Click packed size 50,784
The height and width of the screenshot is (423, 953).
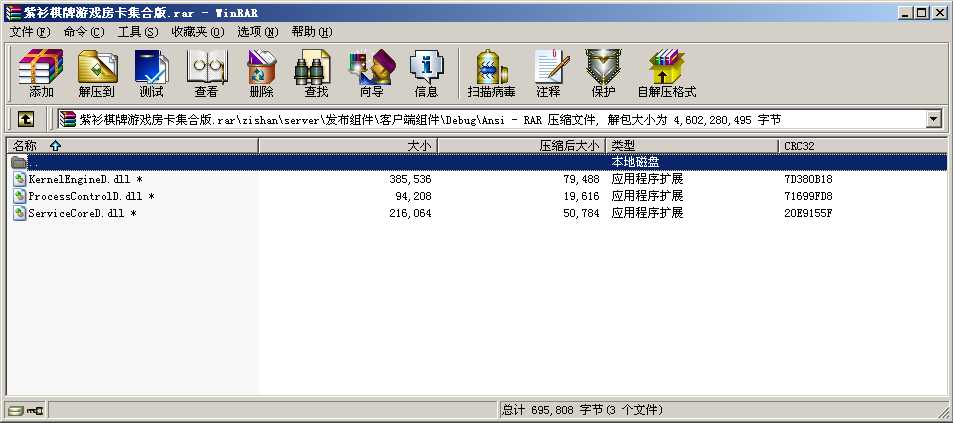(x=581, y=214)
